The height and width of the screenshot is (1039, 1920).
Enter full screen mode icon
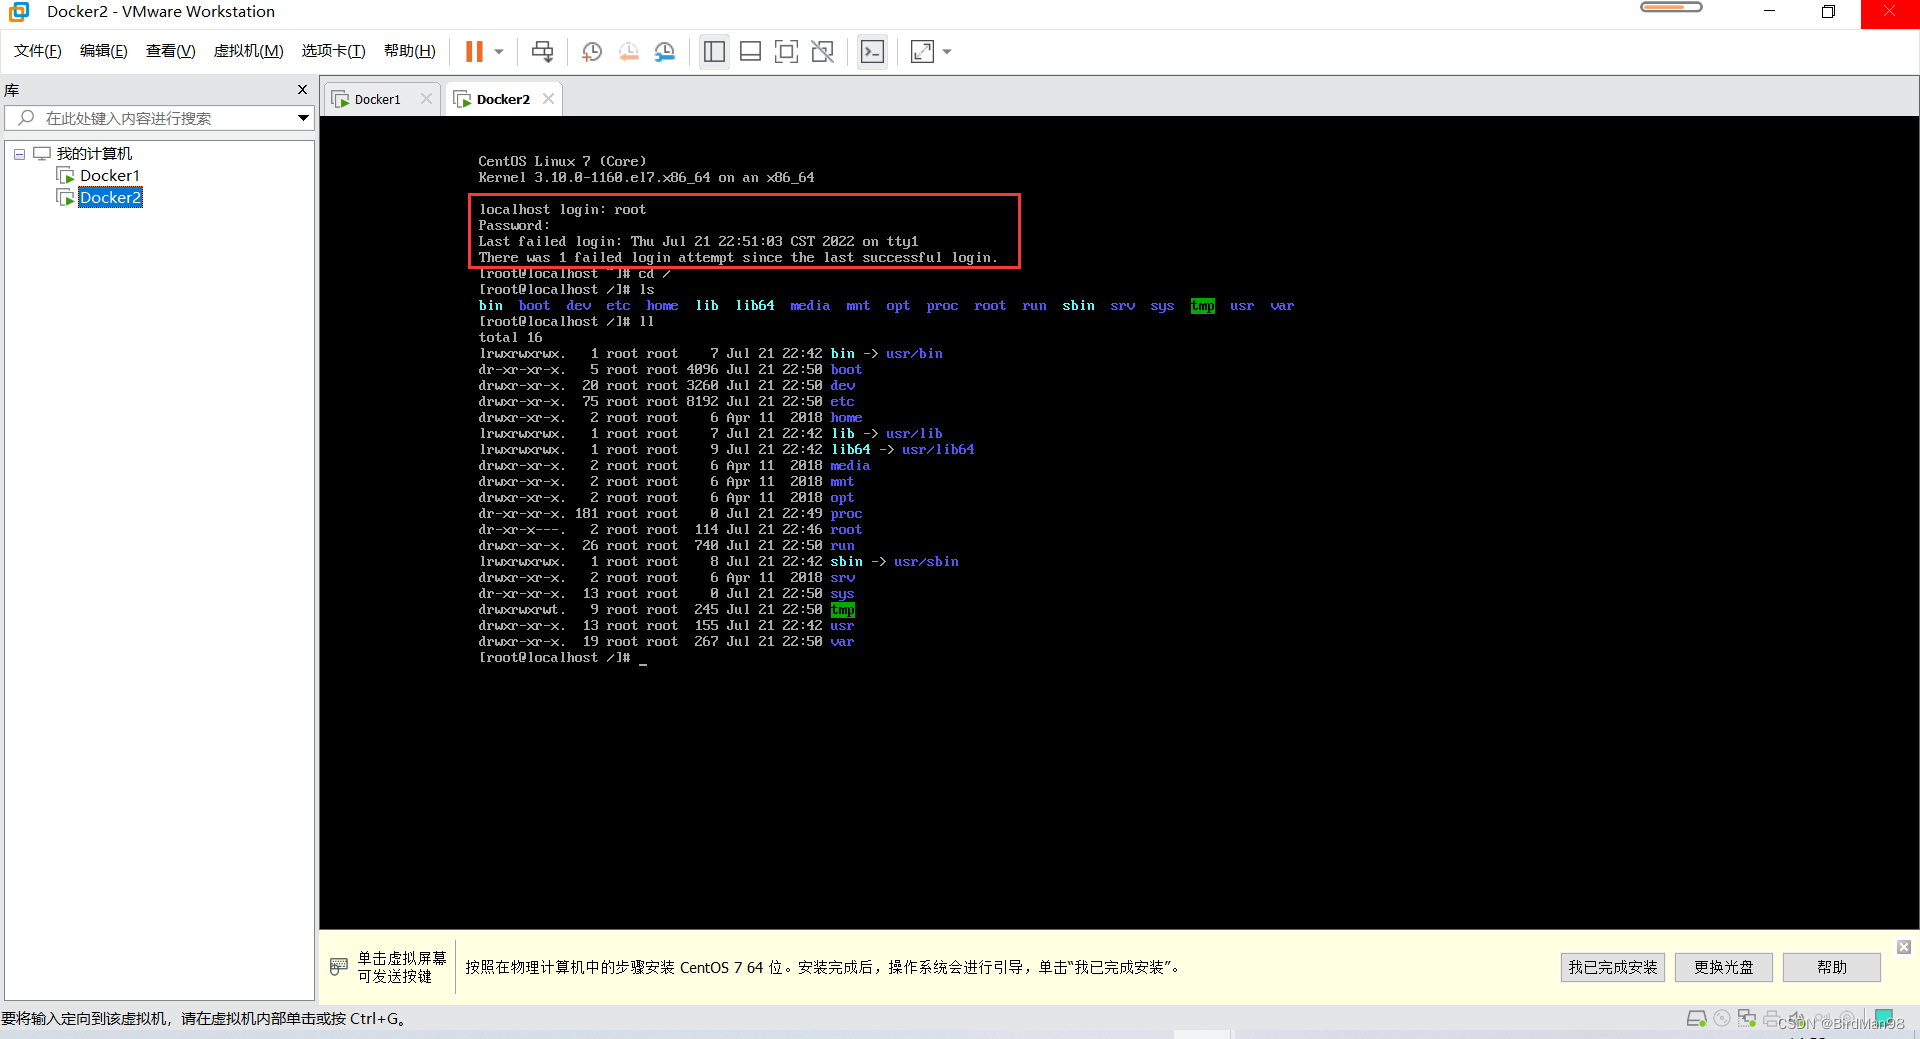[786, 52]
